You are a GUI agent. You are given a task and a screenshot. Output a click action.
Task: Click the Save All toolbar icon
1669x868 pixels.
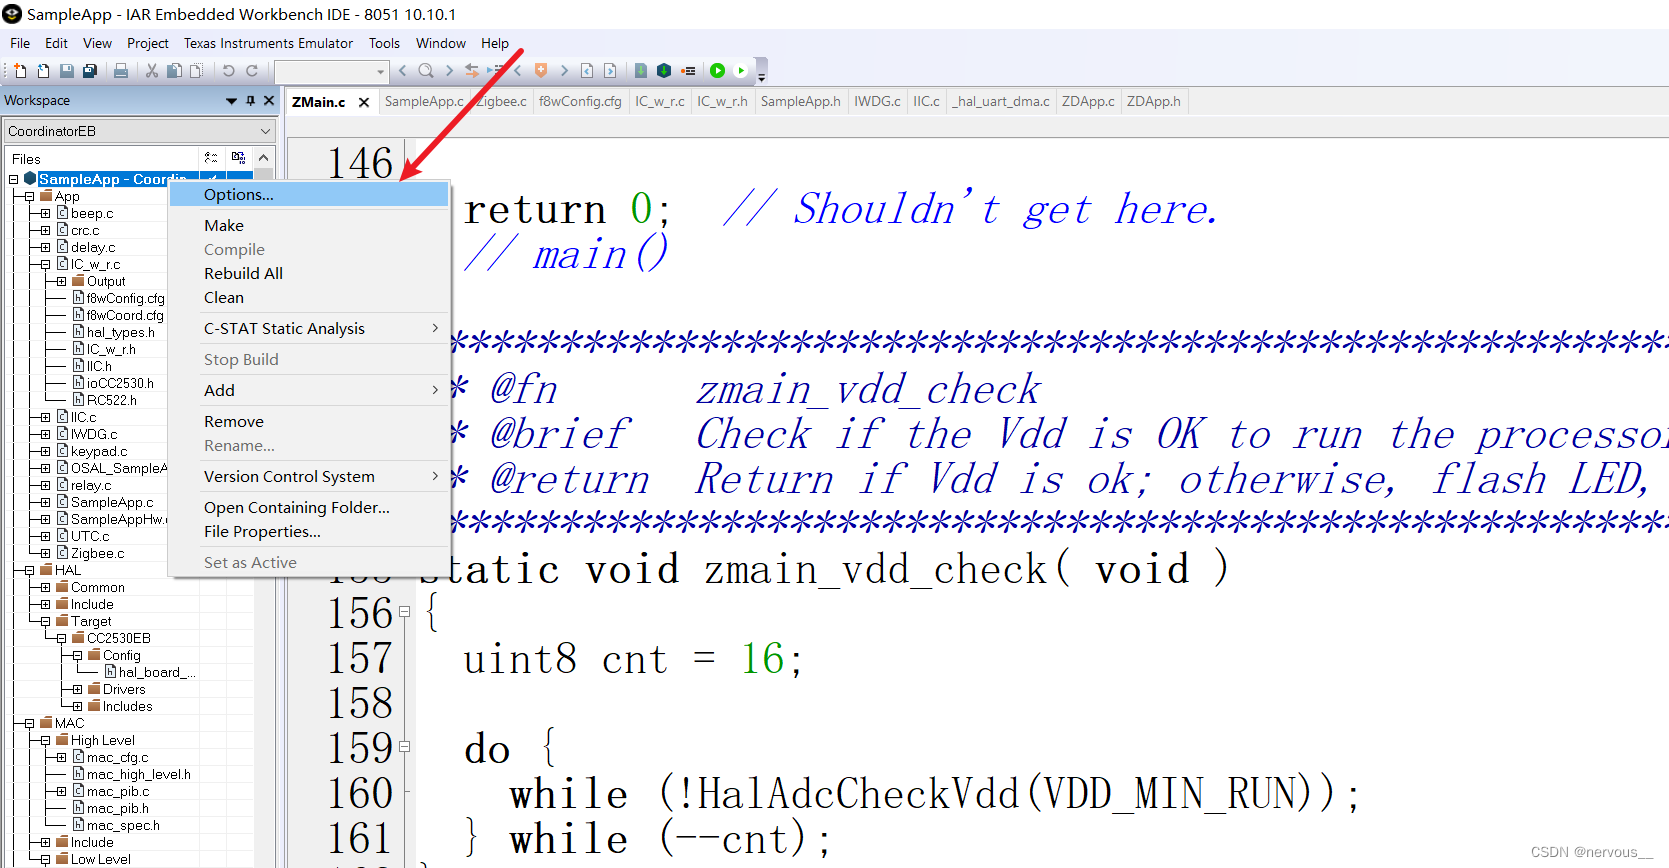tap(90, 71)
